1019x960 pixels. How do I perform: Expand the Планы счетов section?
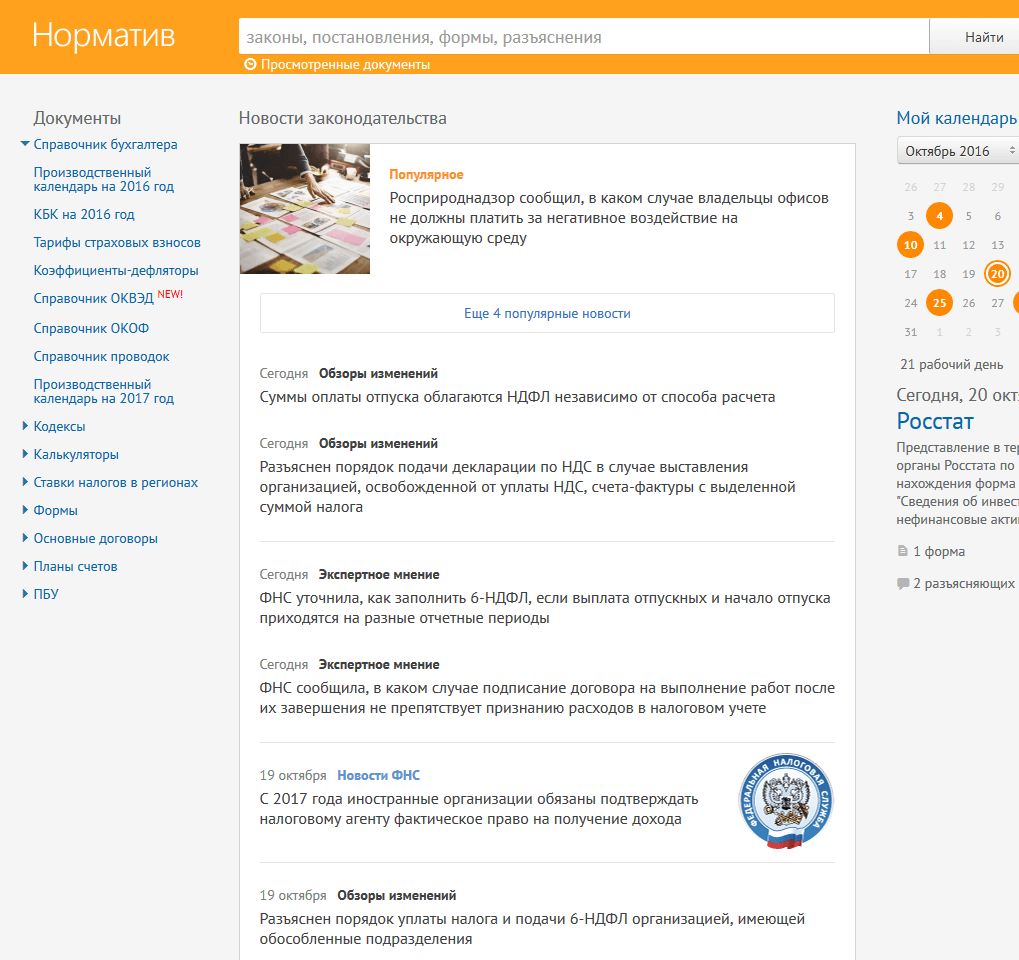25,565
